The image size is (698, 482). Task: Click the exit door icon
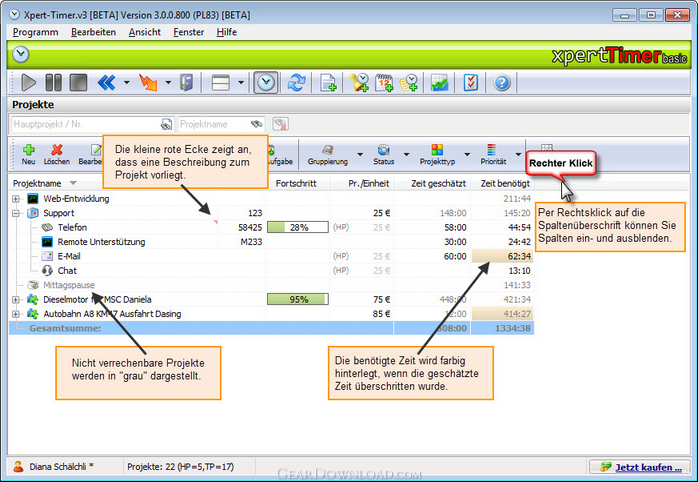[187, 83]
